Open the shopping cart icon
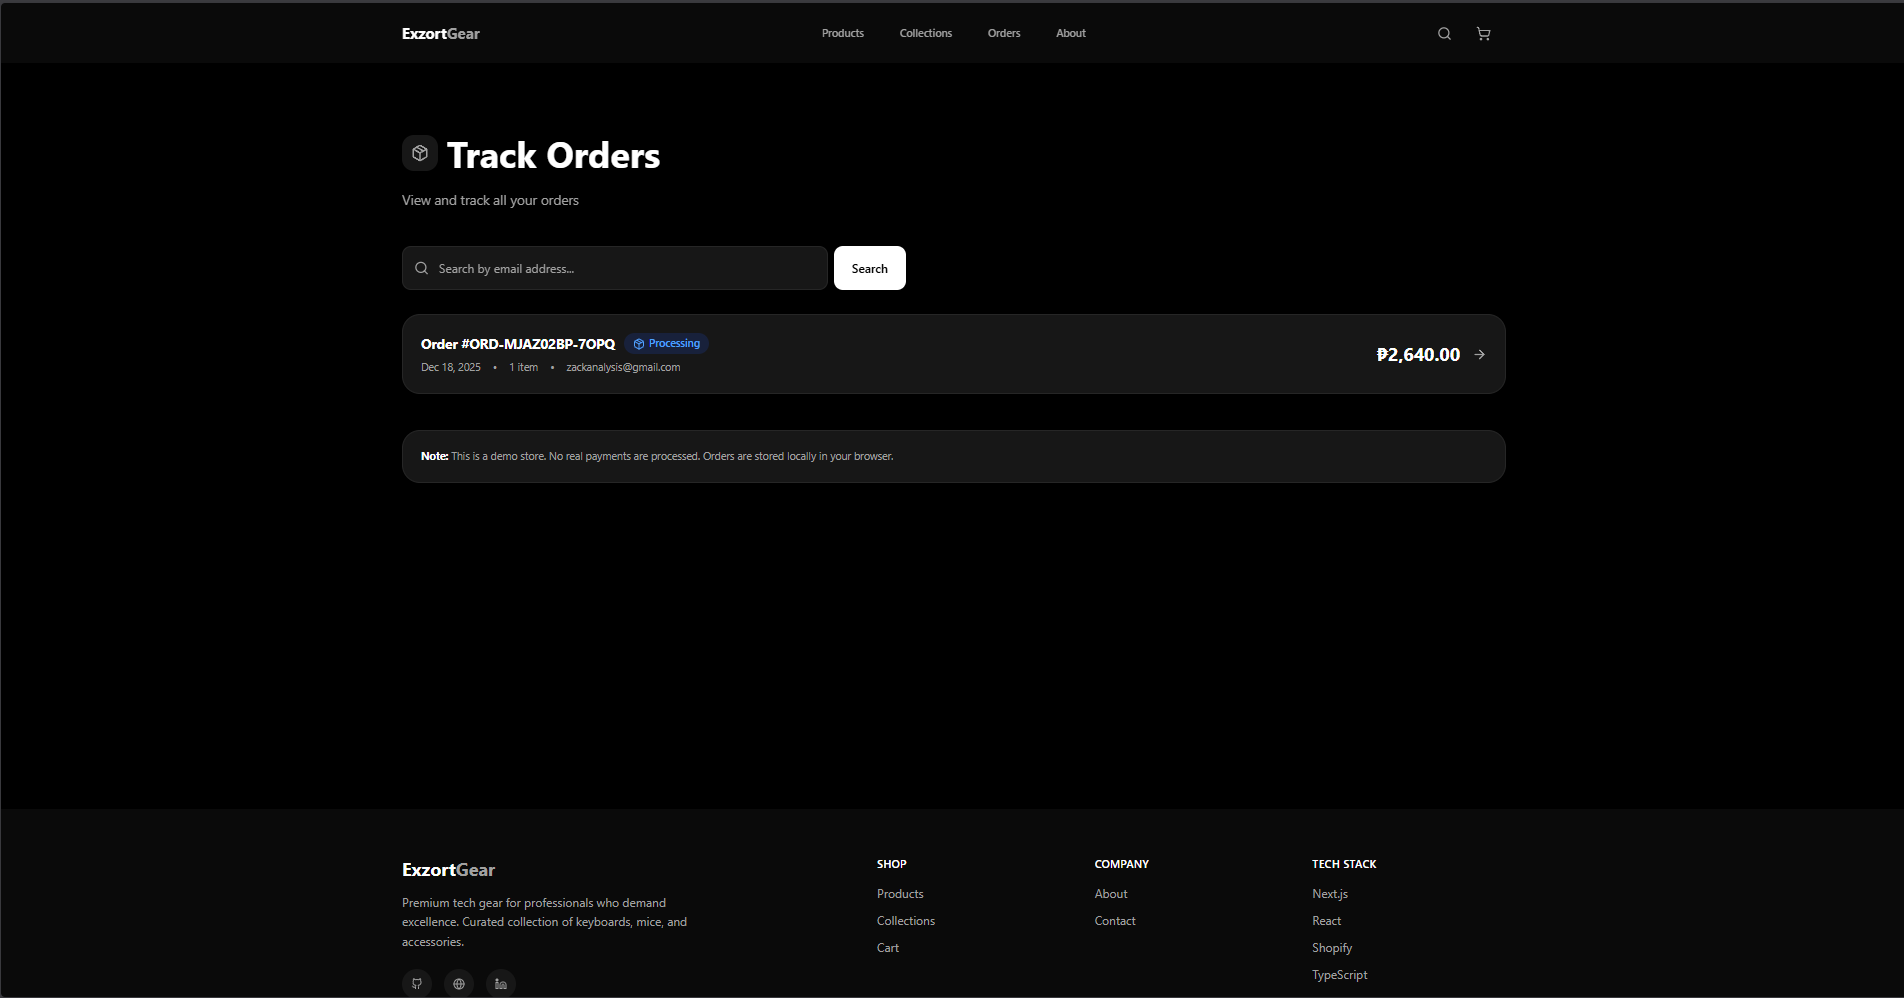 [1483, 34]
